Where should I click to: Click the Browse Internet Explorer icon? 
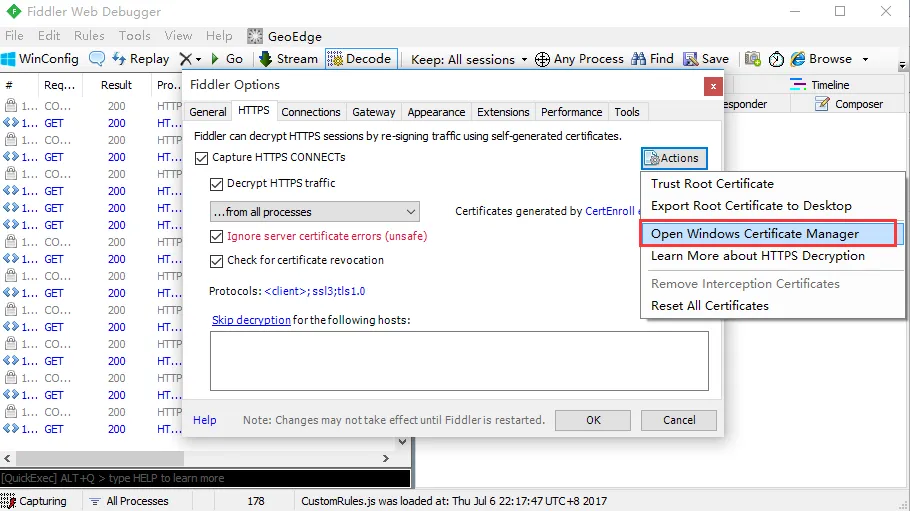pos(799,59)
